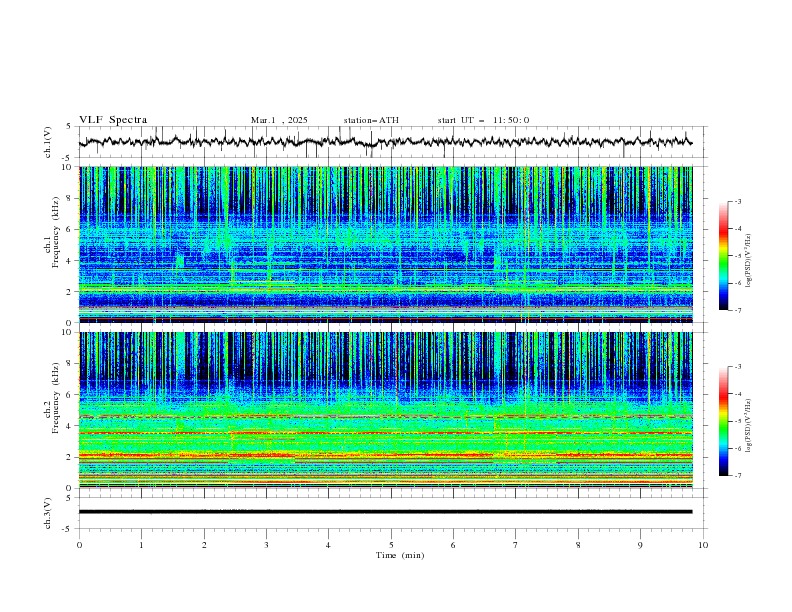Click the "2" tick on the time axis
This screenshot has height=612, width=792.
tap(204, 545)
